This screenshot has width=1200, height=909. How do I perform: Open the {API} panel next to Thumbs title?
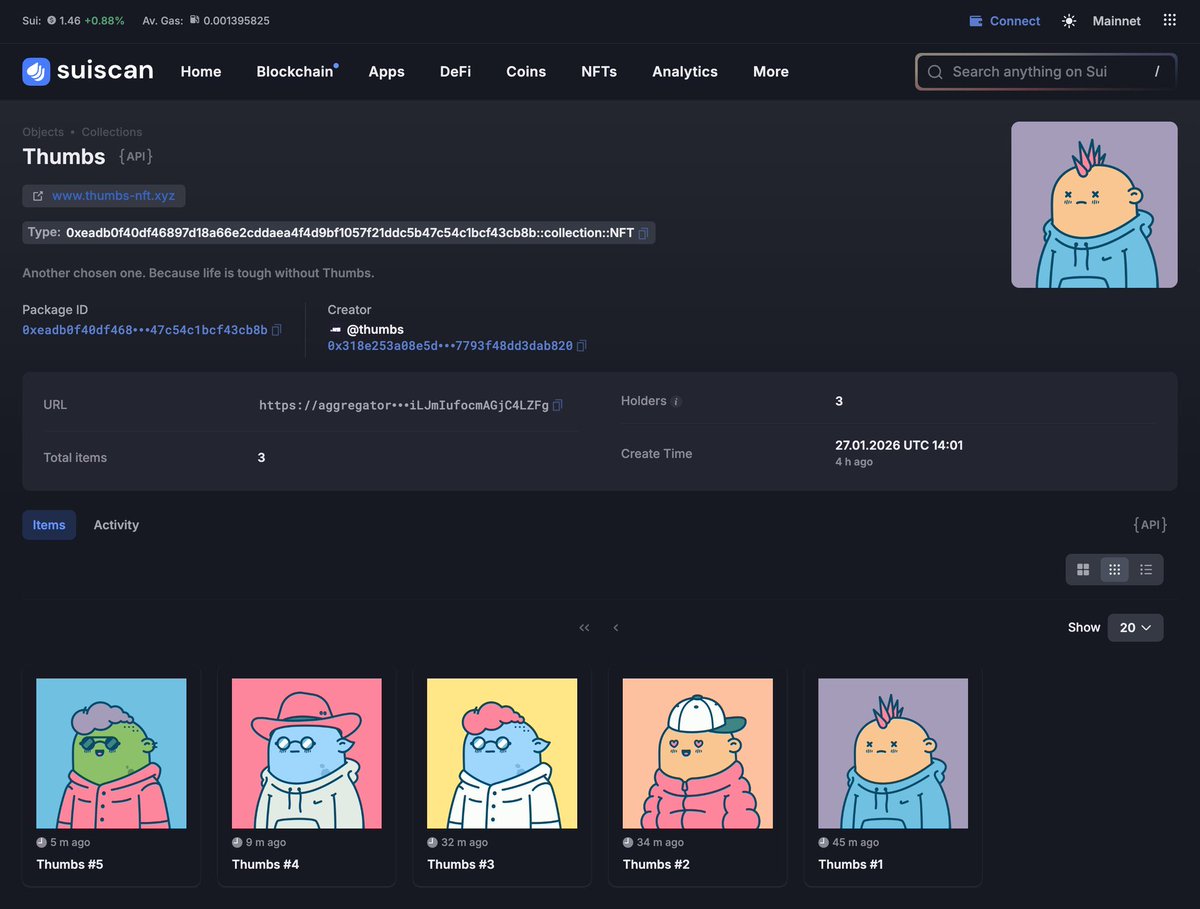point(136,156)
